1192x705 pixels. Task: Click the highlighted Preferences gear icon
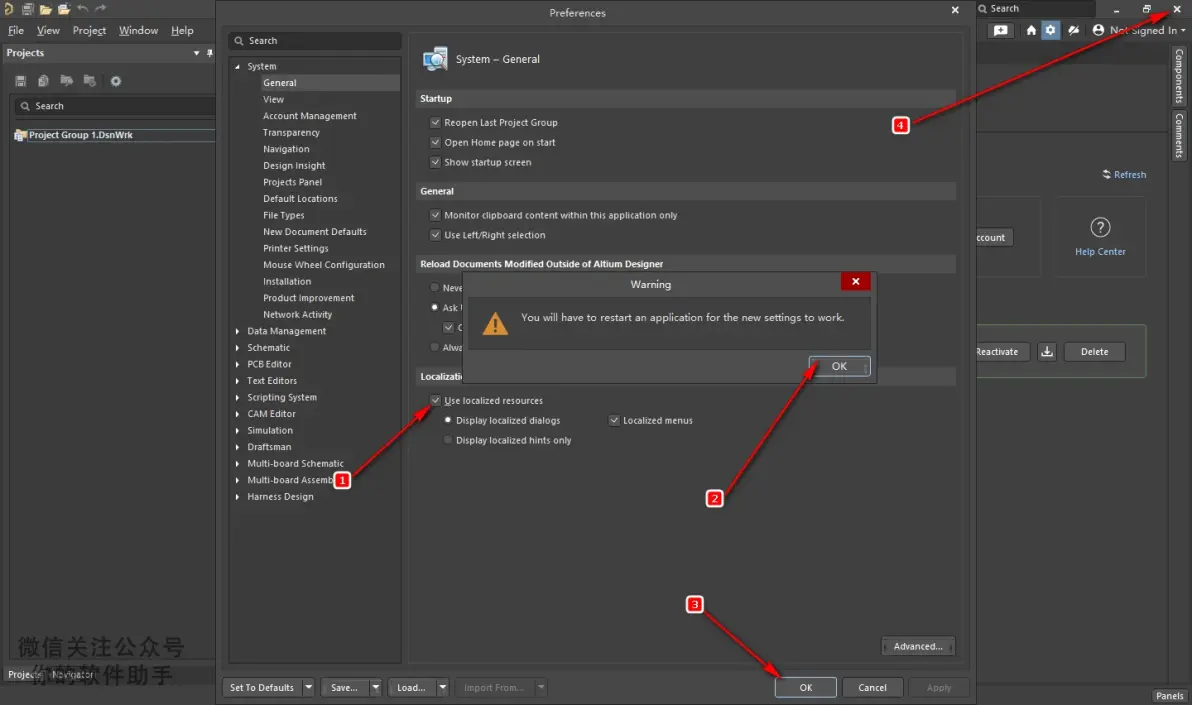[1050, 30]
